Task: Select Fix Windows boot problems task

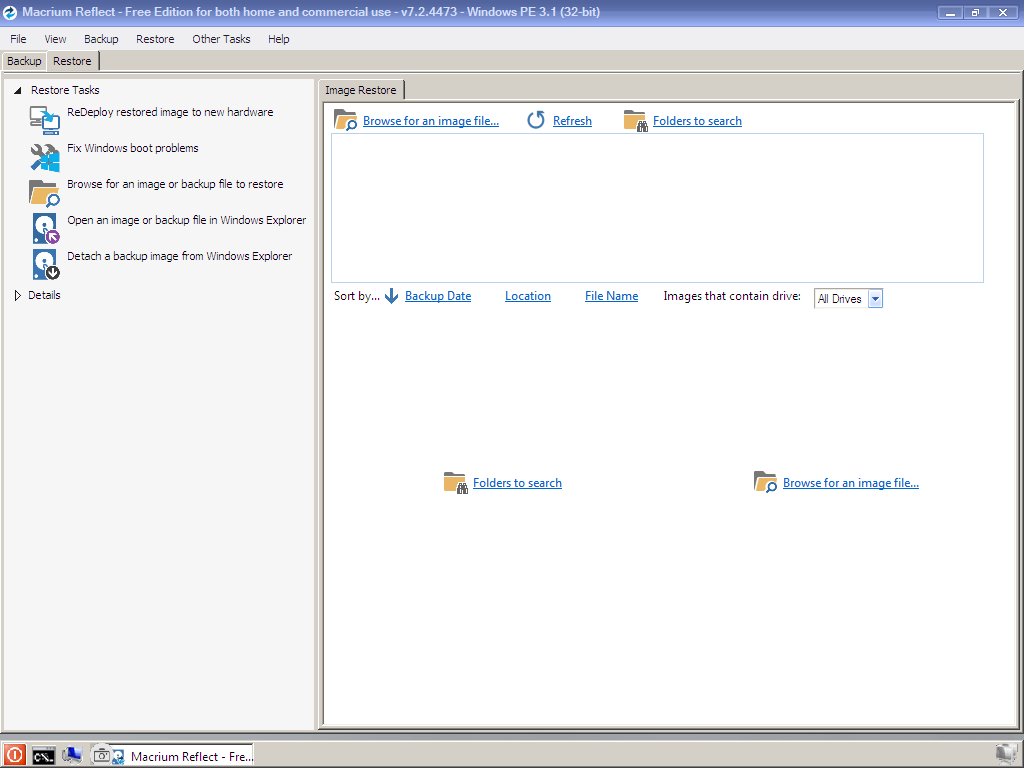Action: pos(133,148)
